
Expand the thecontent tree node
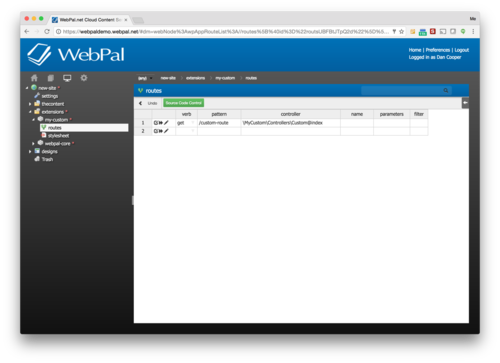[30, 104]
